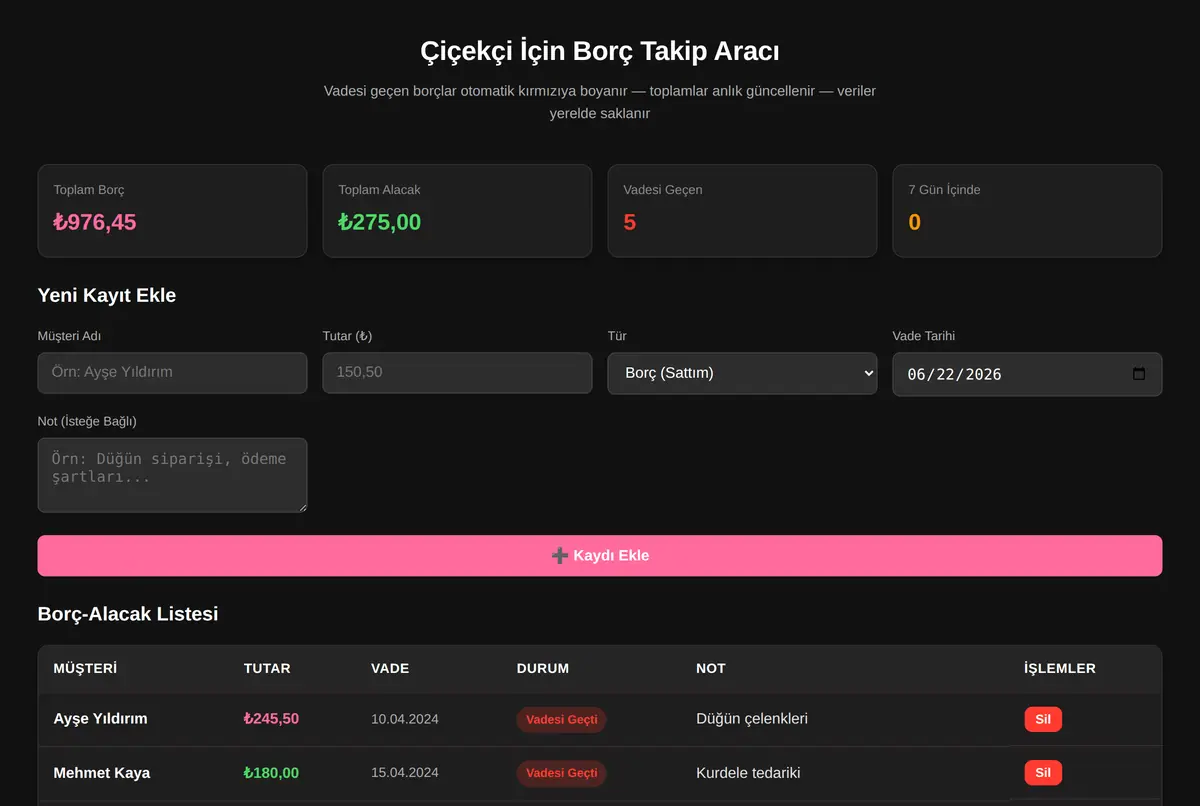Delete the Mehmet Kaya record with Sil
The image size is (1200, 806).
[1043, 773]
